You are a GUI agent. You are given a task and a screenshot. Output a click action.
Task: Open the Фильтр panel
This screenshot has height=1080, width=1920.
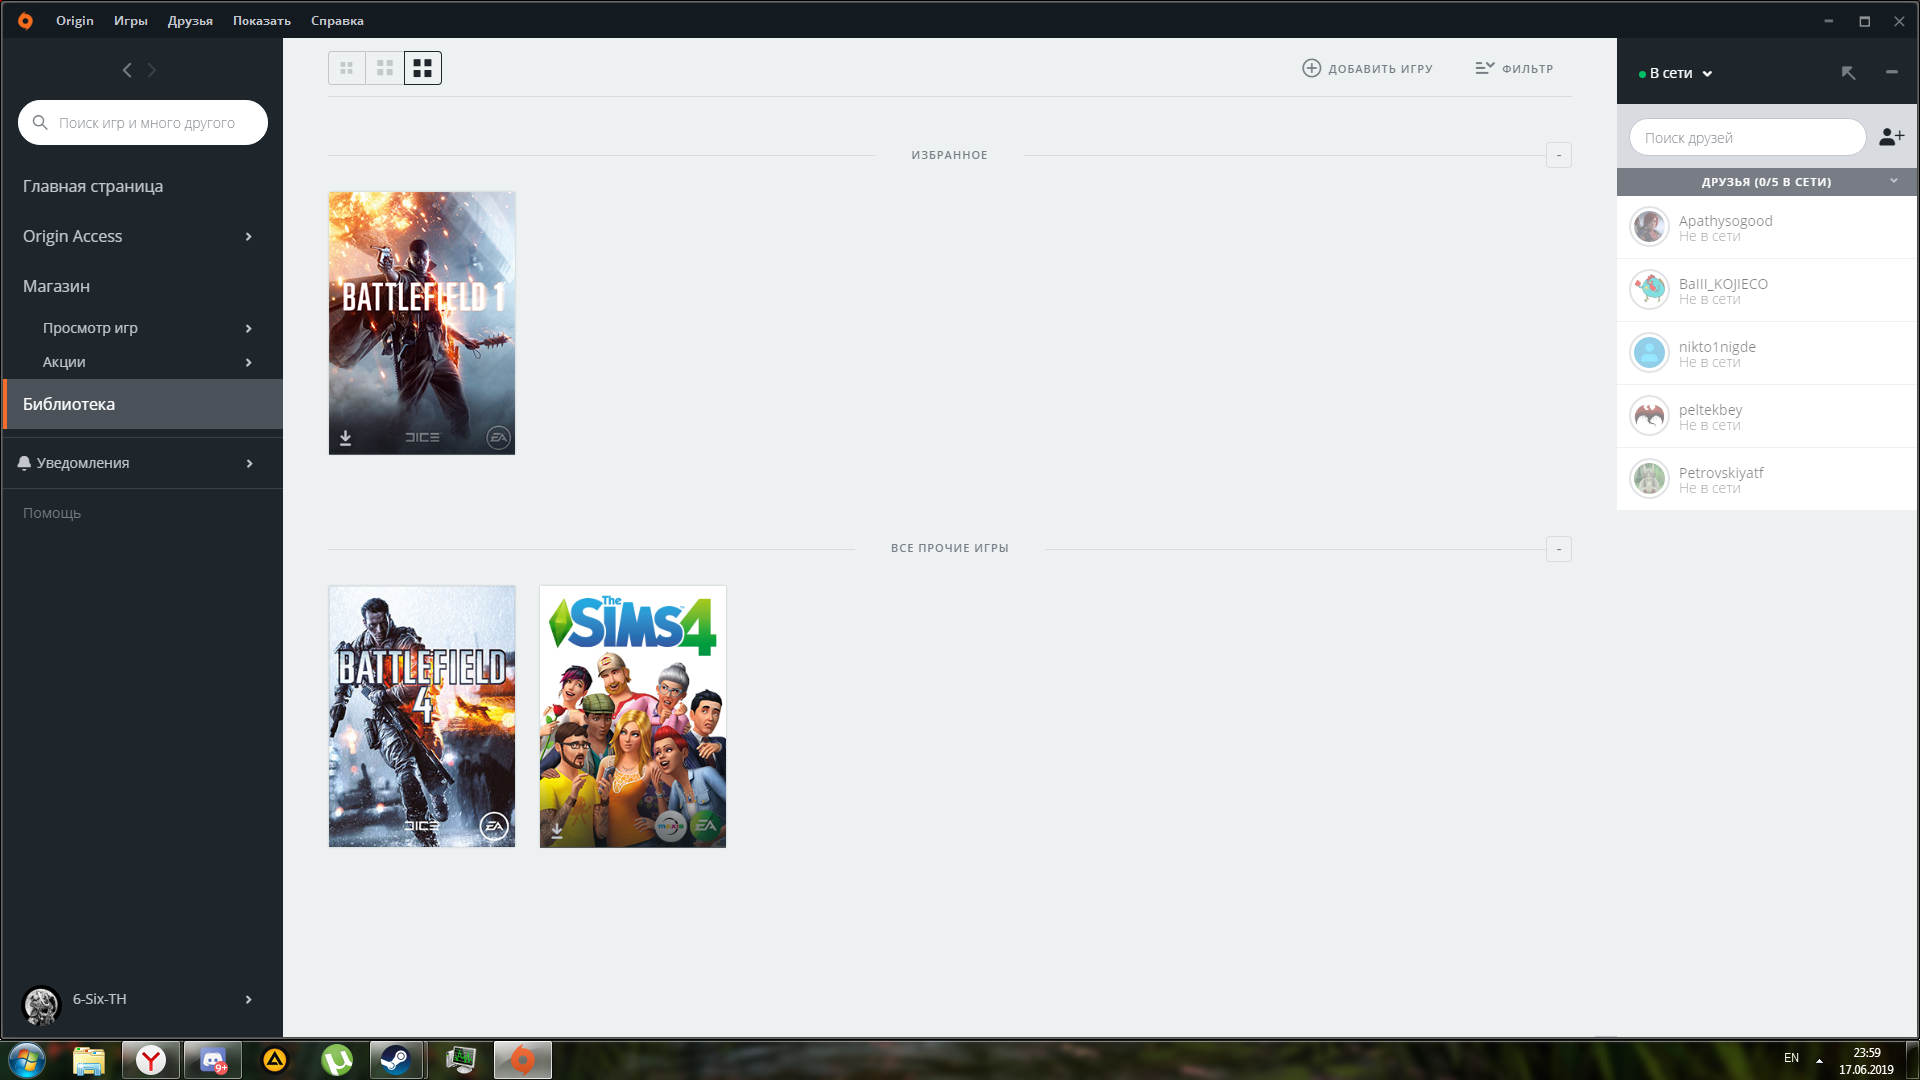pos(1514,68)
